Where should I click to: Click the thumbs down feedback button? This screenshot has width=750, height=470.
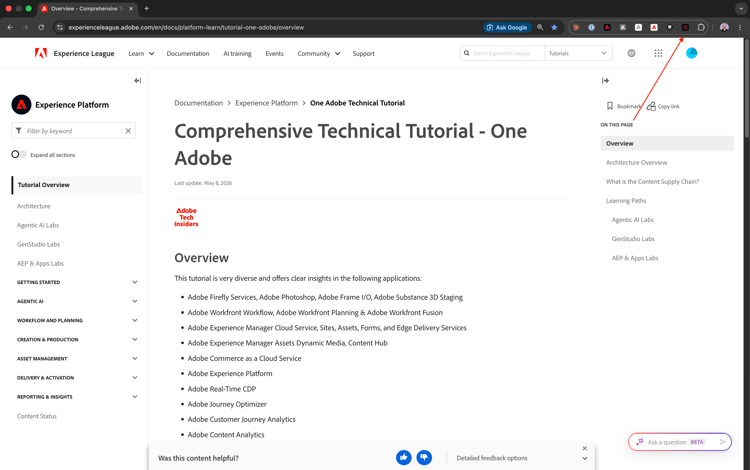[x=424, y=458]
